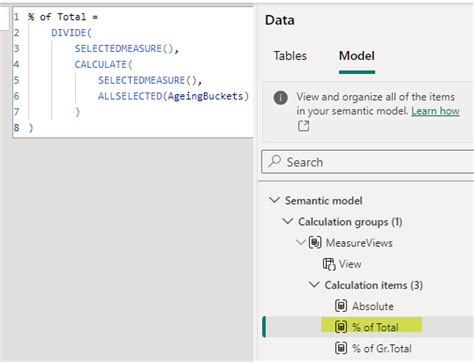Click closing parenthesis on line 8
The image size is (474, 362).
pos(31,128)
